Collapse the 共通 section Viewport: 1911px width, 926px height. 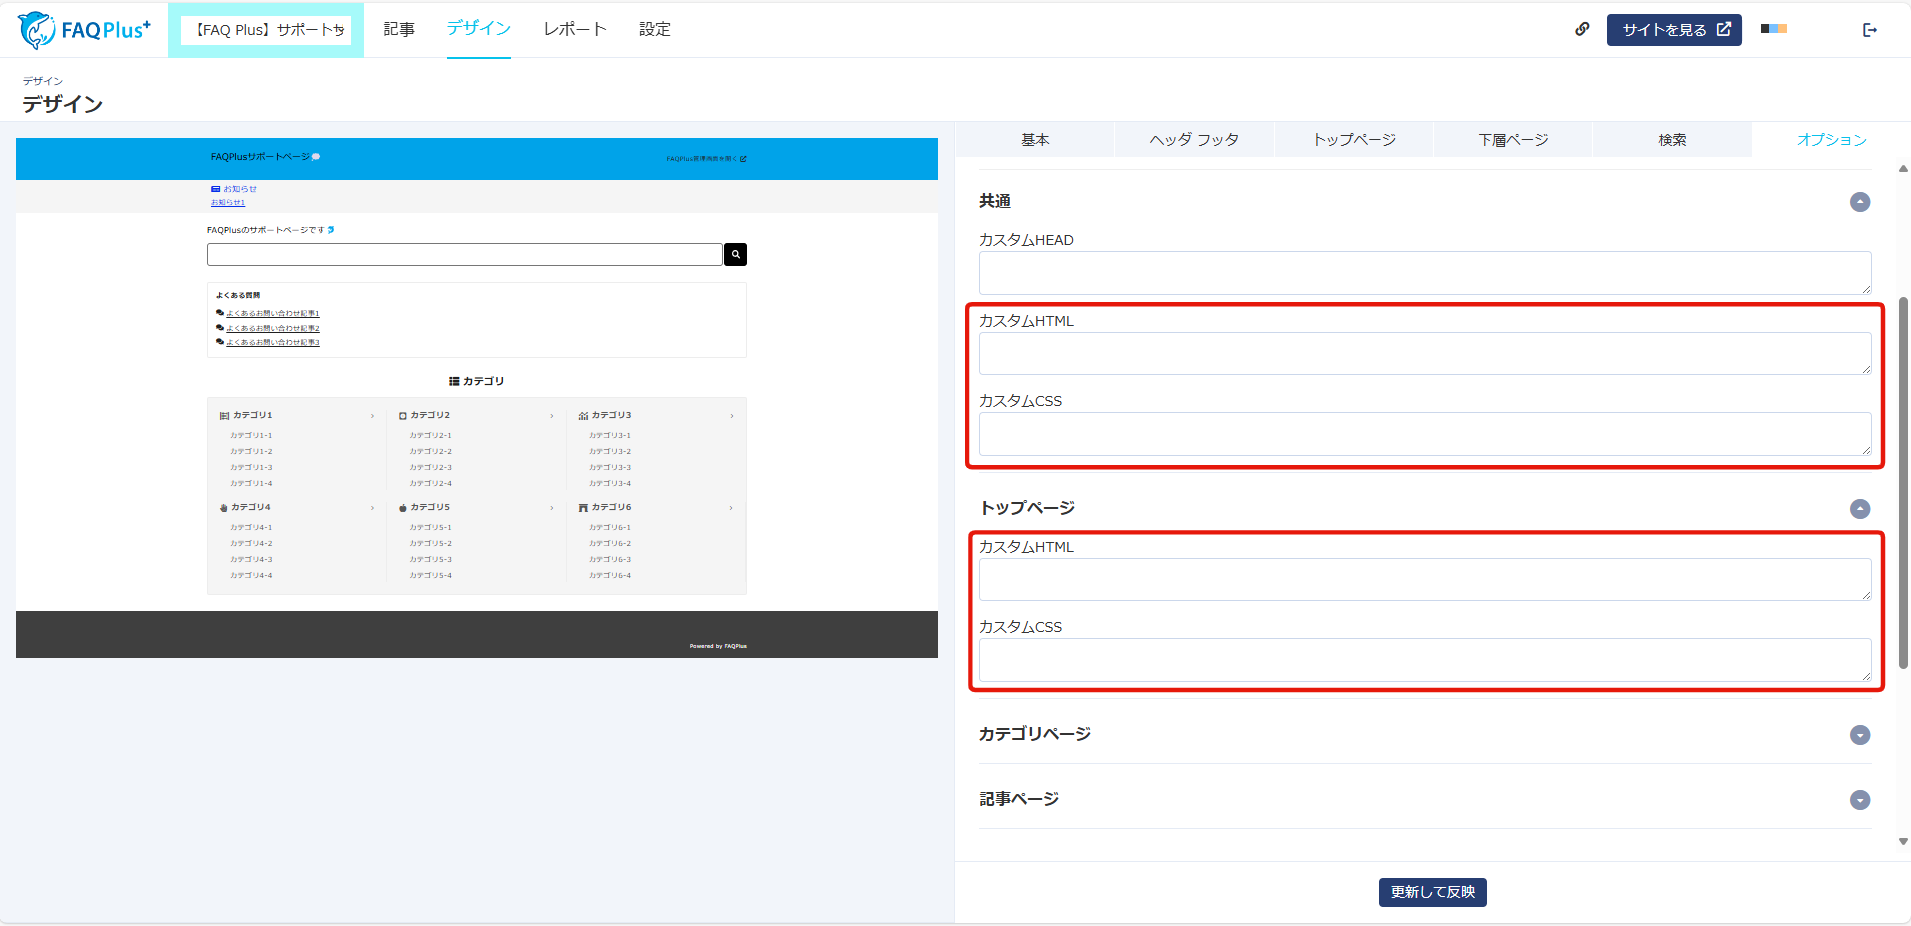click(1860, 202)
